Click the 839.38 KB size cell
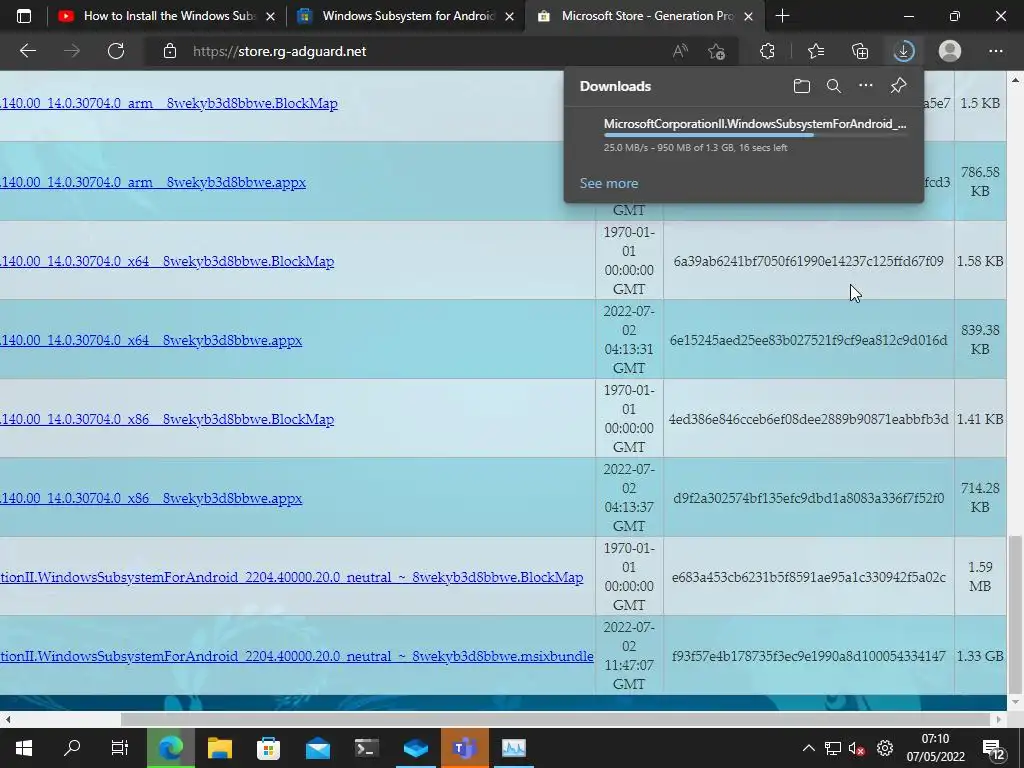Screen dimensions: 1024x768 tap(980, 340)
